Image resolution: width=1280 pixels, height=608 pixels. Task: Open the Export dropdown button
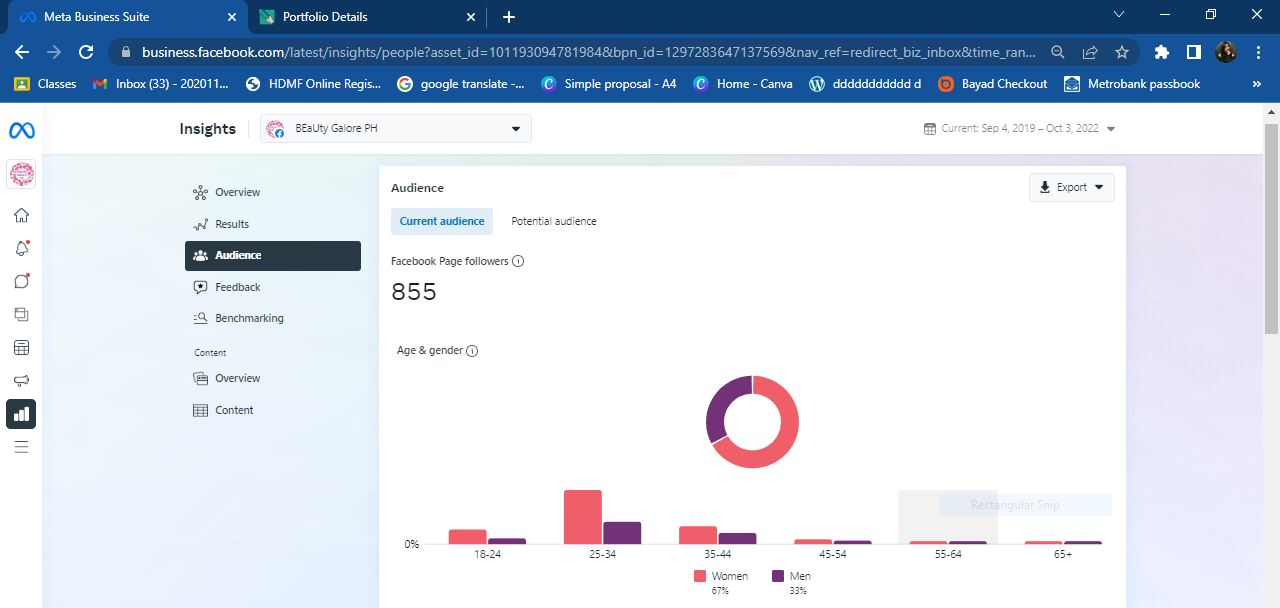pyautogui.click(x=1071, y=187)
